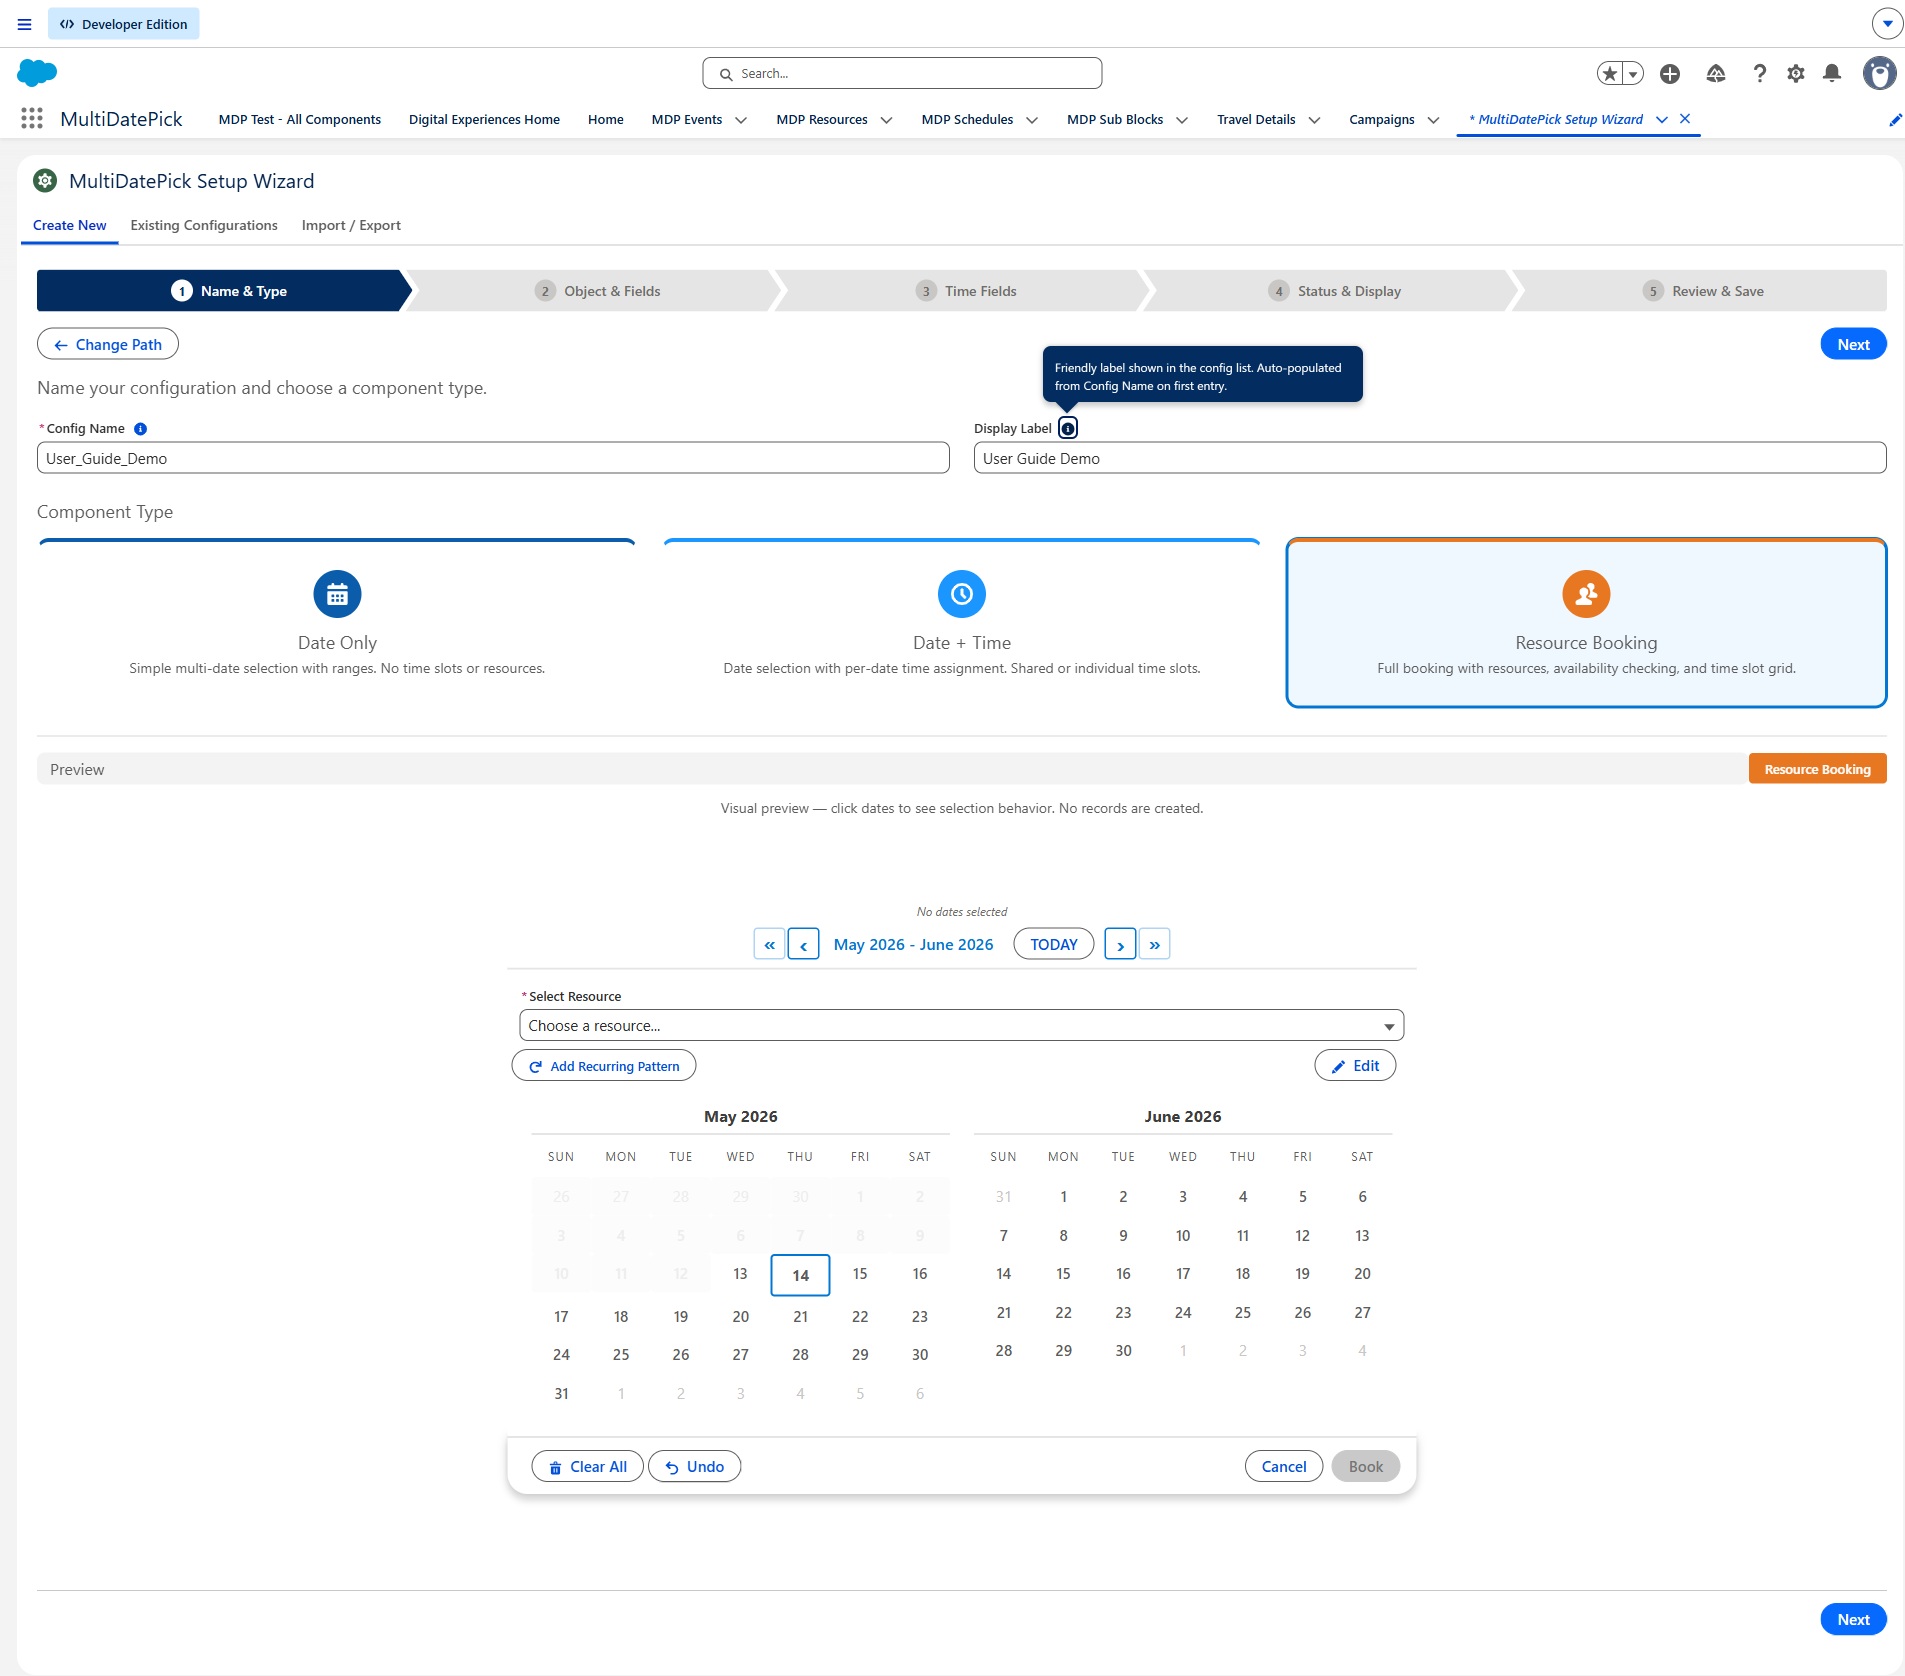Select May 14 in the calendar
This screenshot has height=1676, width=1905.
tap(801, 1275)
